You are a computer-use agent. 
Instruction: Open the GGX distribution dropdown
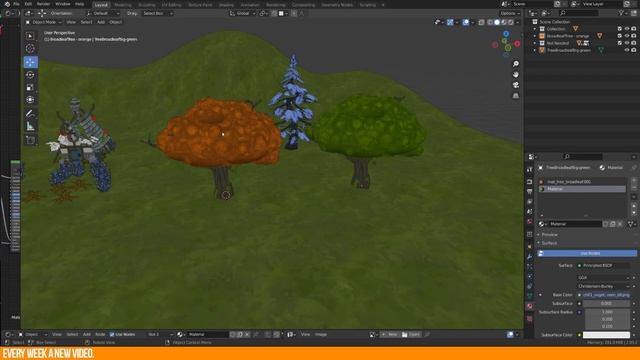604,278
